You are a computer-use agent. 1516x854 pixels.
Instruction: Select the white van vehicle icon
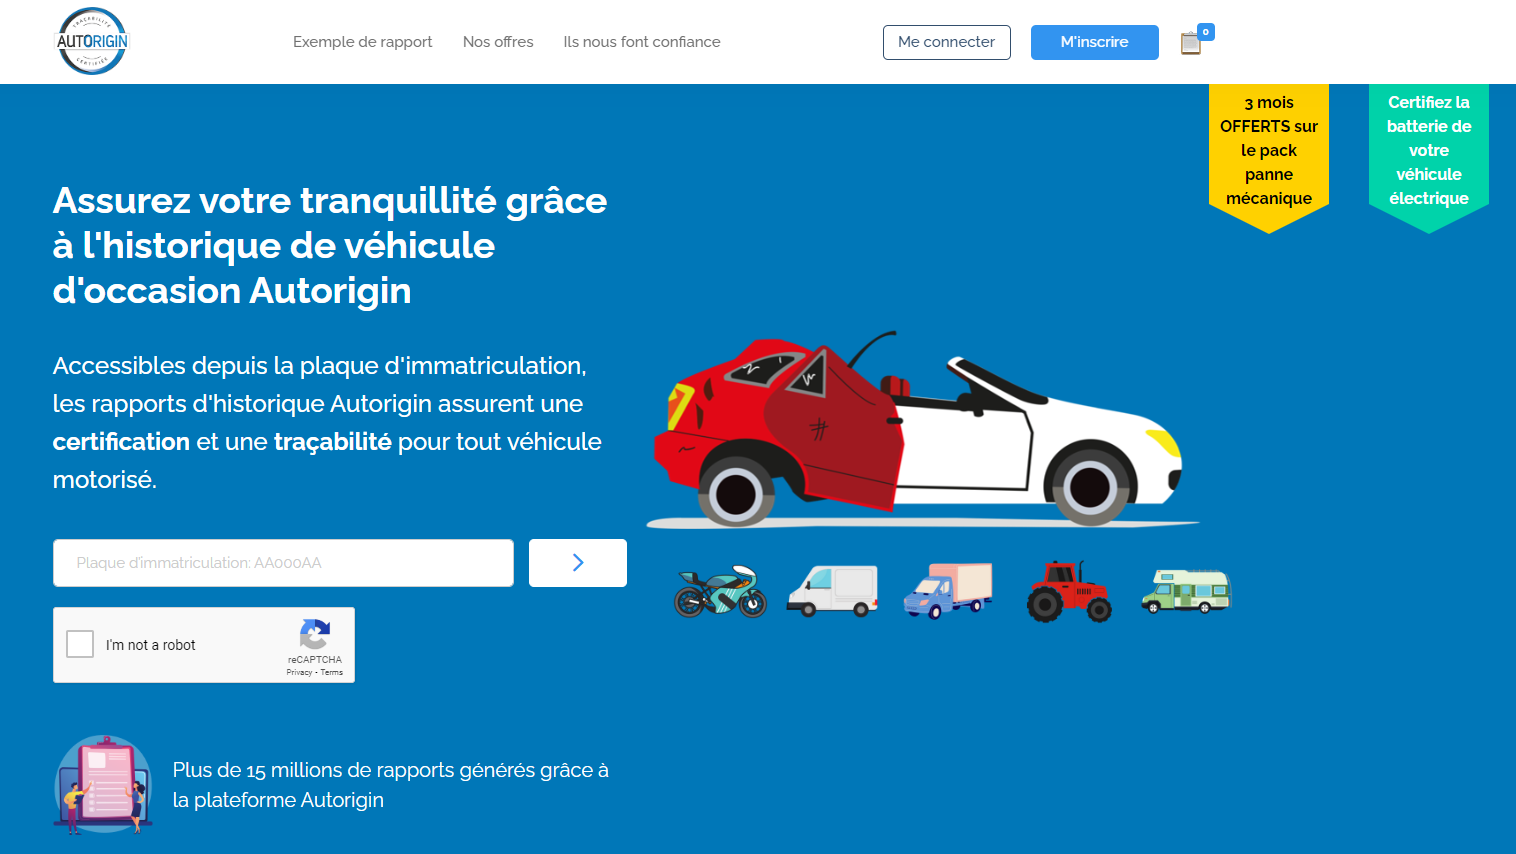pos(832,591)
